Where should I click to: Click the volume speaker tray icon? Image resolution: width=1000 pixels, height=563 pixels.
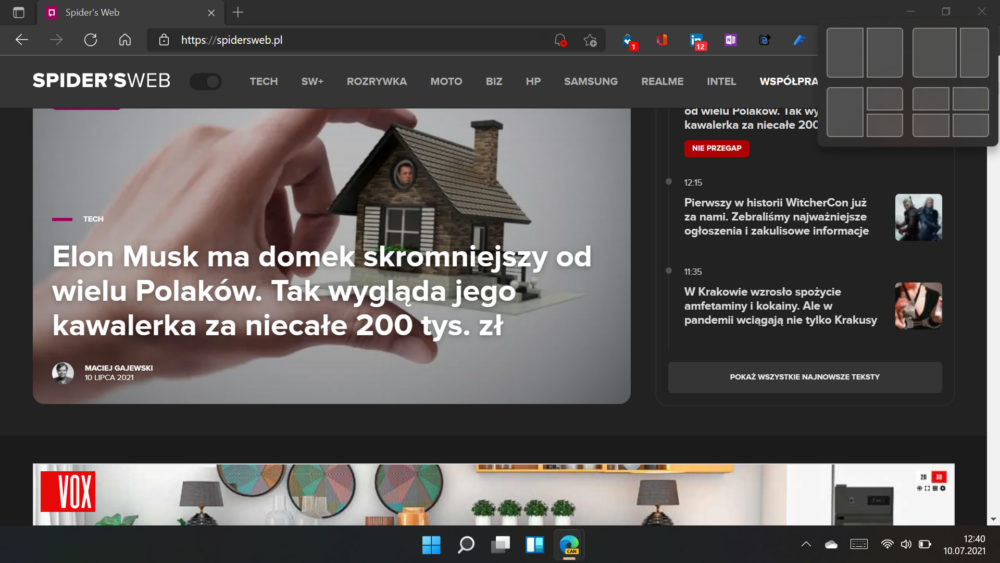pyautogui.click(x=906, y=545)
